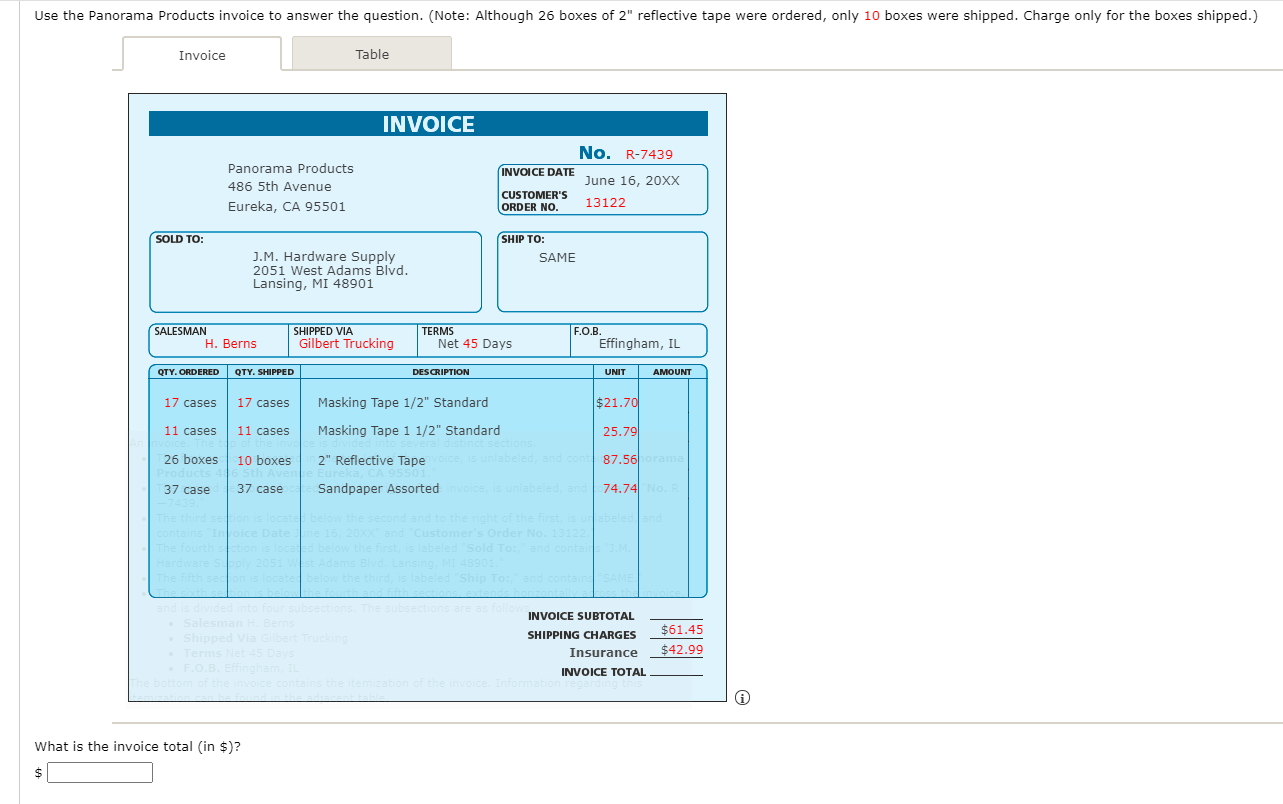
Task: Switch to the Table tab
Action: pos(371,53)
